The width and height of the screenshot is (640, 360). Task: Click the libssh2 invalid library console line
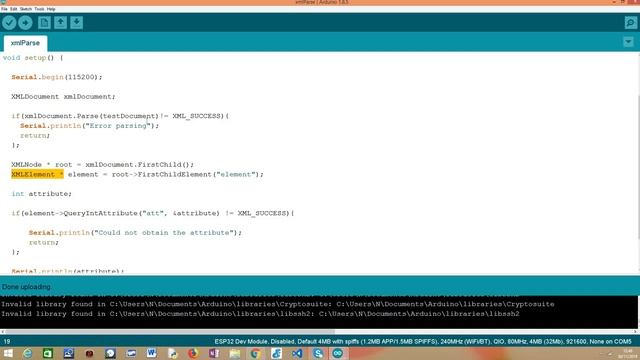(260, 314)
